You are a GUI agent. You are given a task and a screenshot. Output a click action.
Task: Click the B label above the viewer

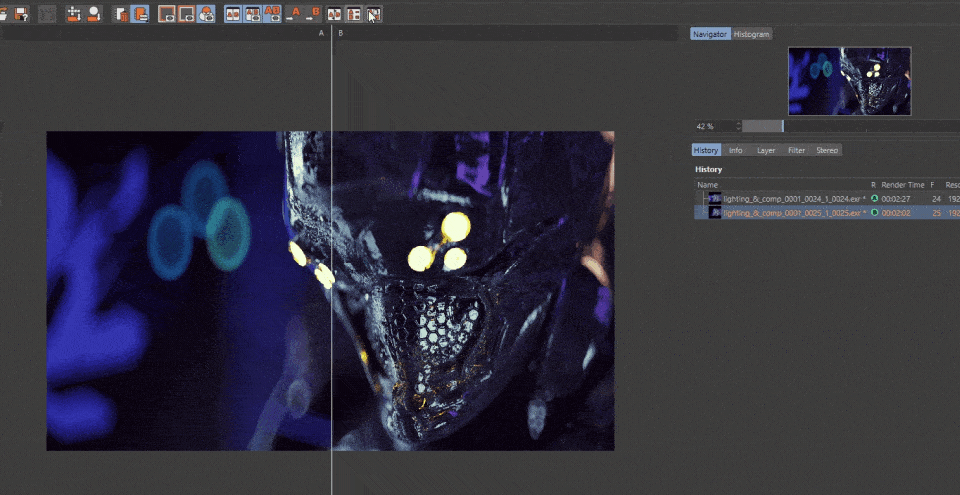340,33
